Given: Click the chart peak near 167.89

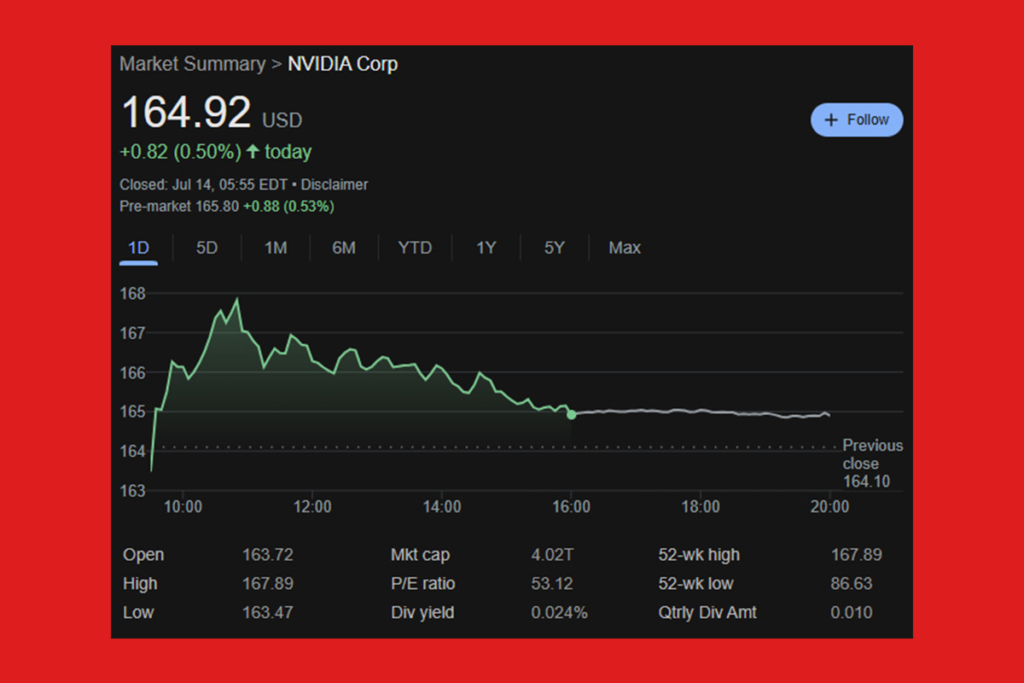Looking at the screenshot, I should pyautogui.click(x=237, y=299).
